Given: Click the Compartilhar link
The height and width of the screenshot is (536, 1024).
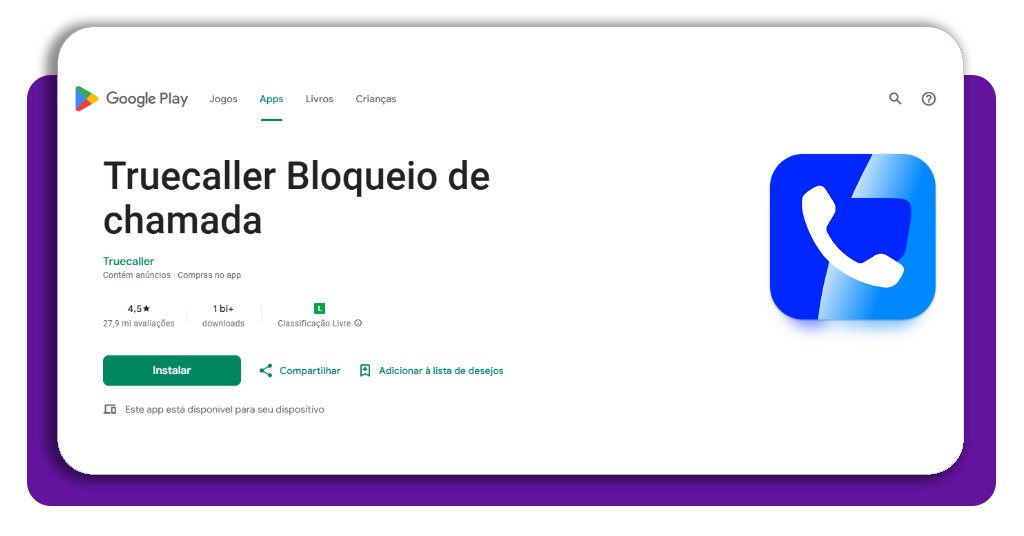Looking at the screenshot, I should 310,371.
